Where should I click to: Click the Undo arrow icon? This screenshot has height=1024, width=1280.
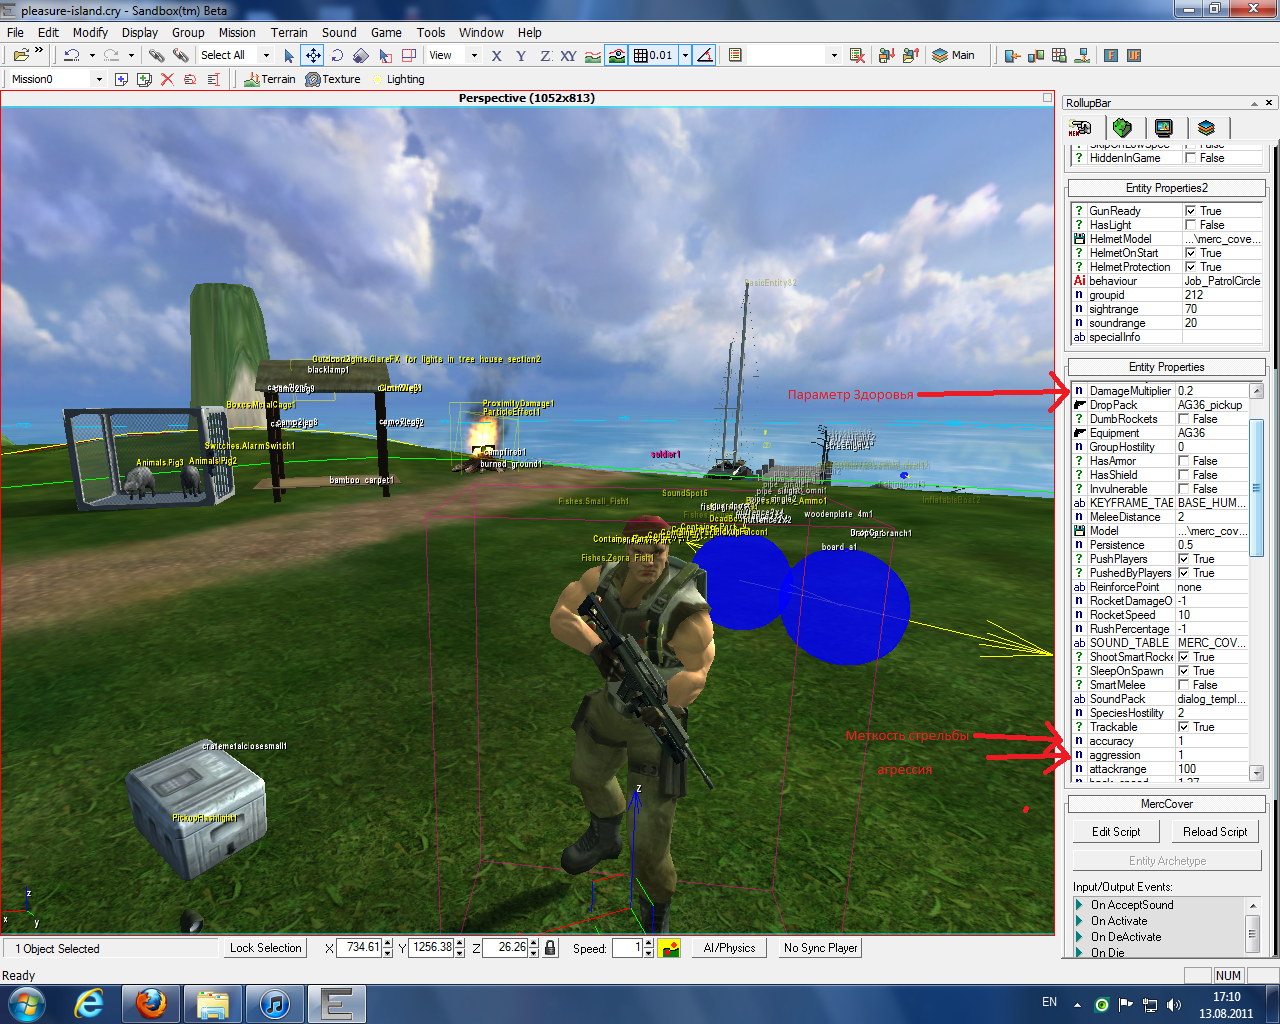tap(72, 55)
